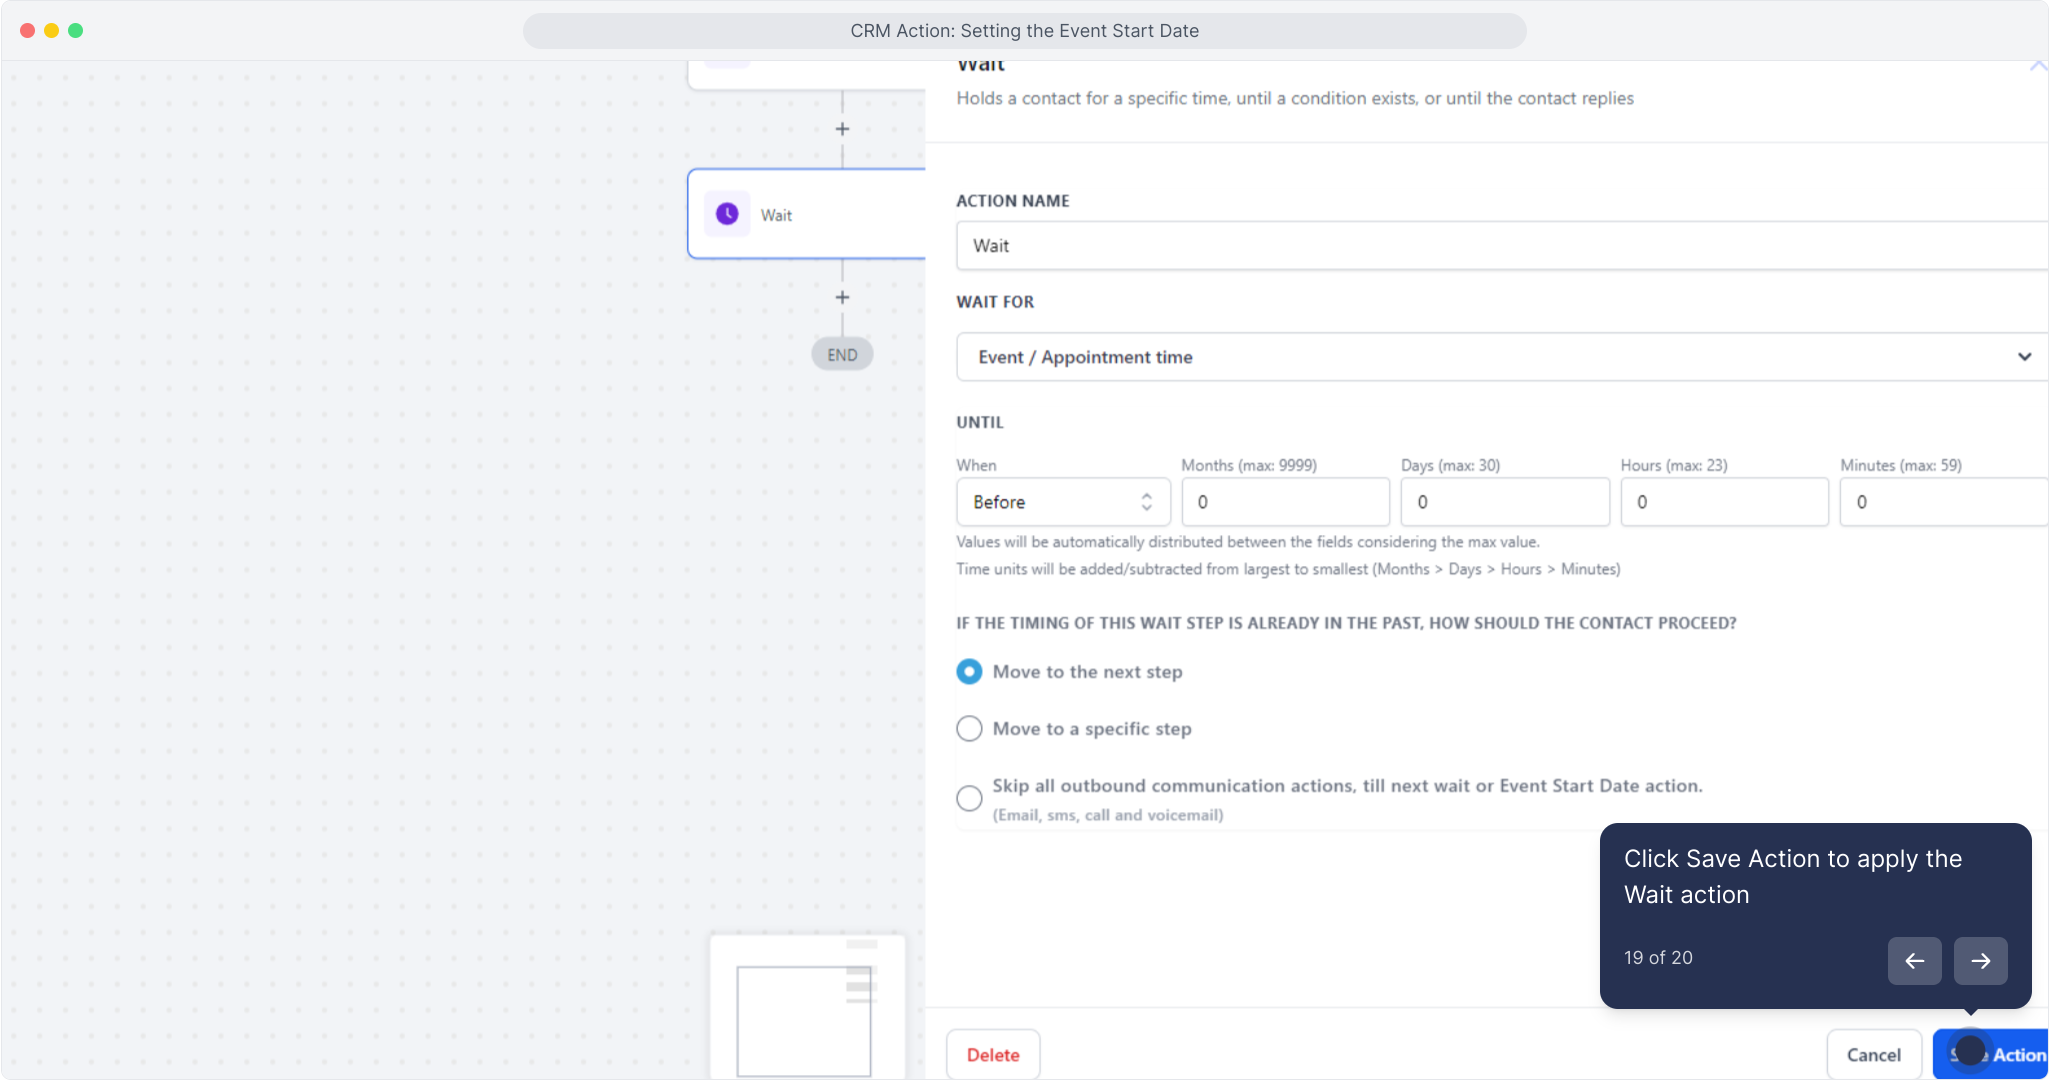Click chevron arrow of Event / Appointment time
The height and width of the screenshot is (1080, 2050).
[x=2024, y=357]
